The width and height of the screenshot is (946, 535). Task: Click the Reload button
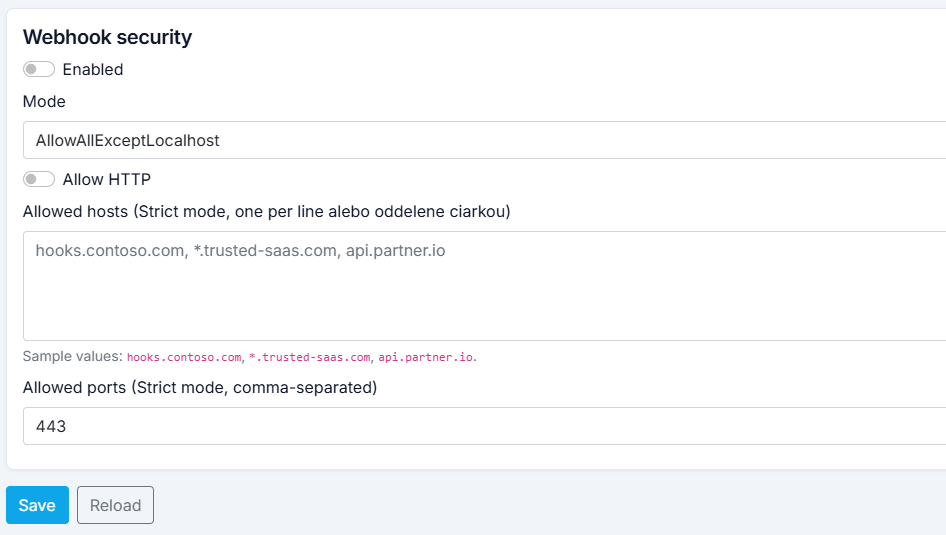click(115, 505)
